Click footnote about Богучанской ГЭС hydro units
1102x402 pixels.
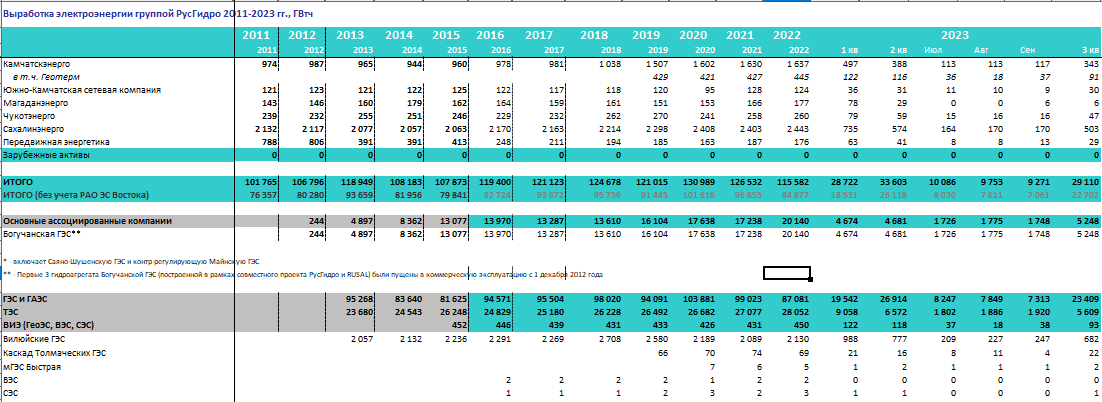303,274
